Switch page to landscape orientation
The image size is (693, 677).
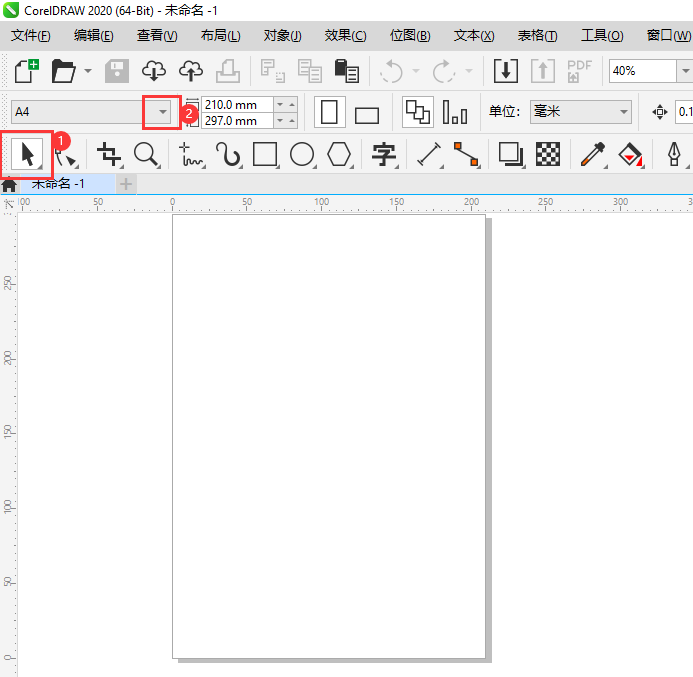click(x=367, y=113)
